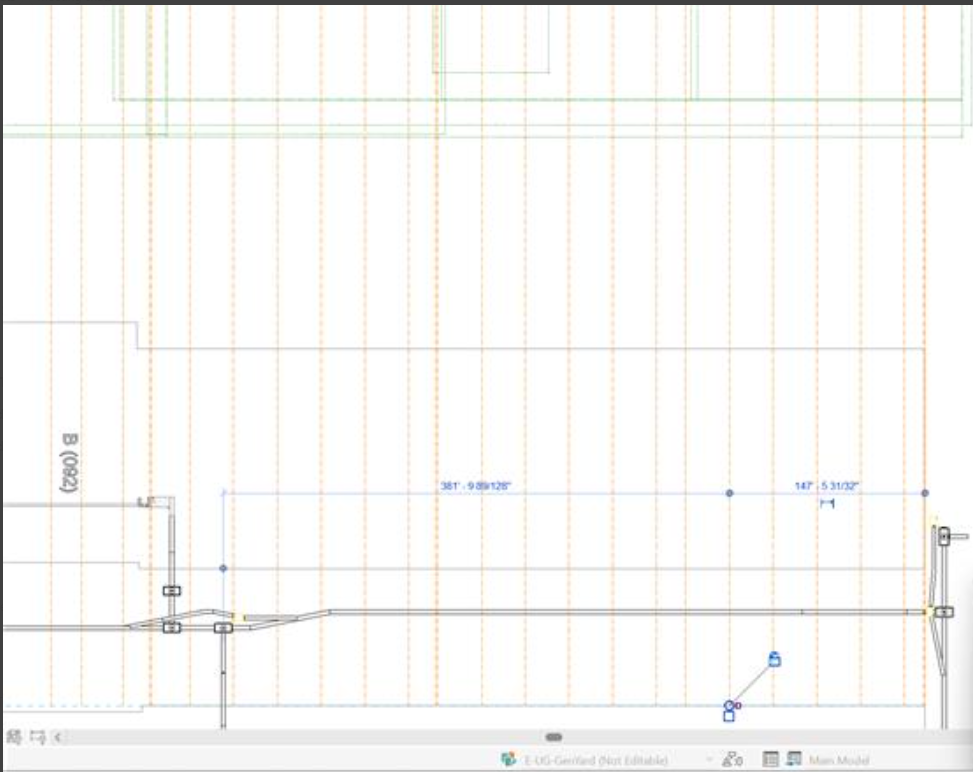Click the monitor icon just left of Main Model
The height and width of the screenshot is (772, 973).
coord(794,758)
